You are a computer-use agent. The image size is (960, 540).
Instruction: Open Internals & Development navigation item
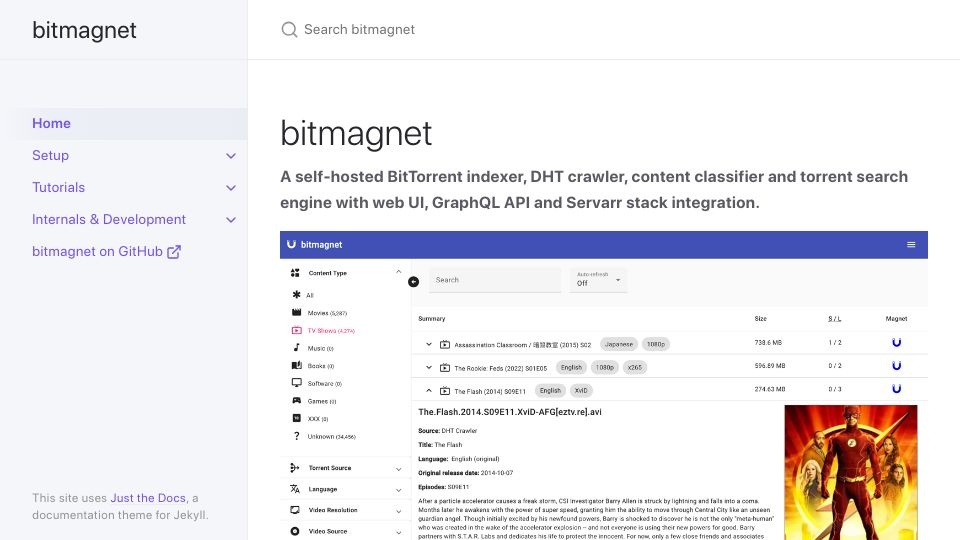[109, 219]
